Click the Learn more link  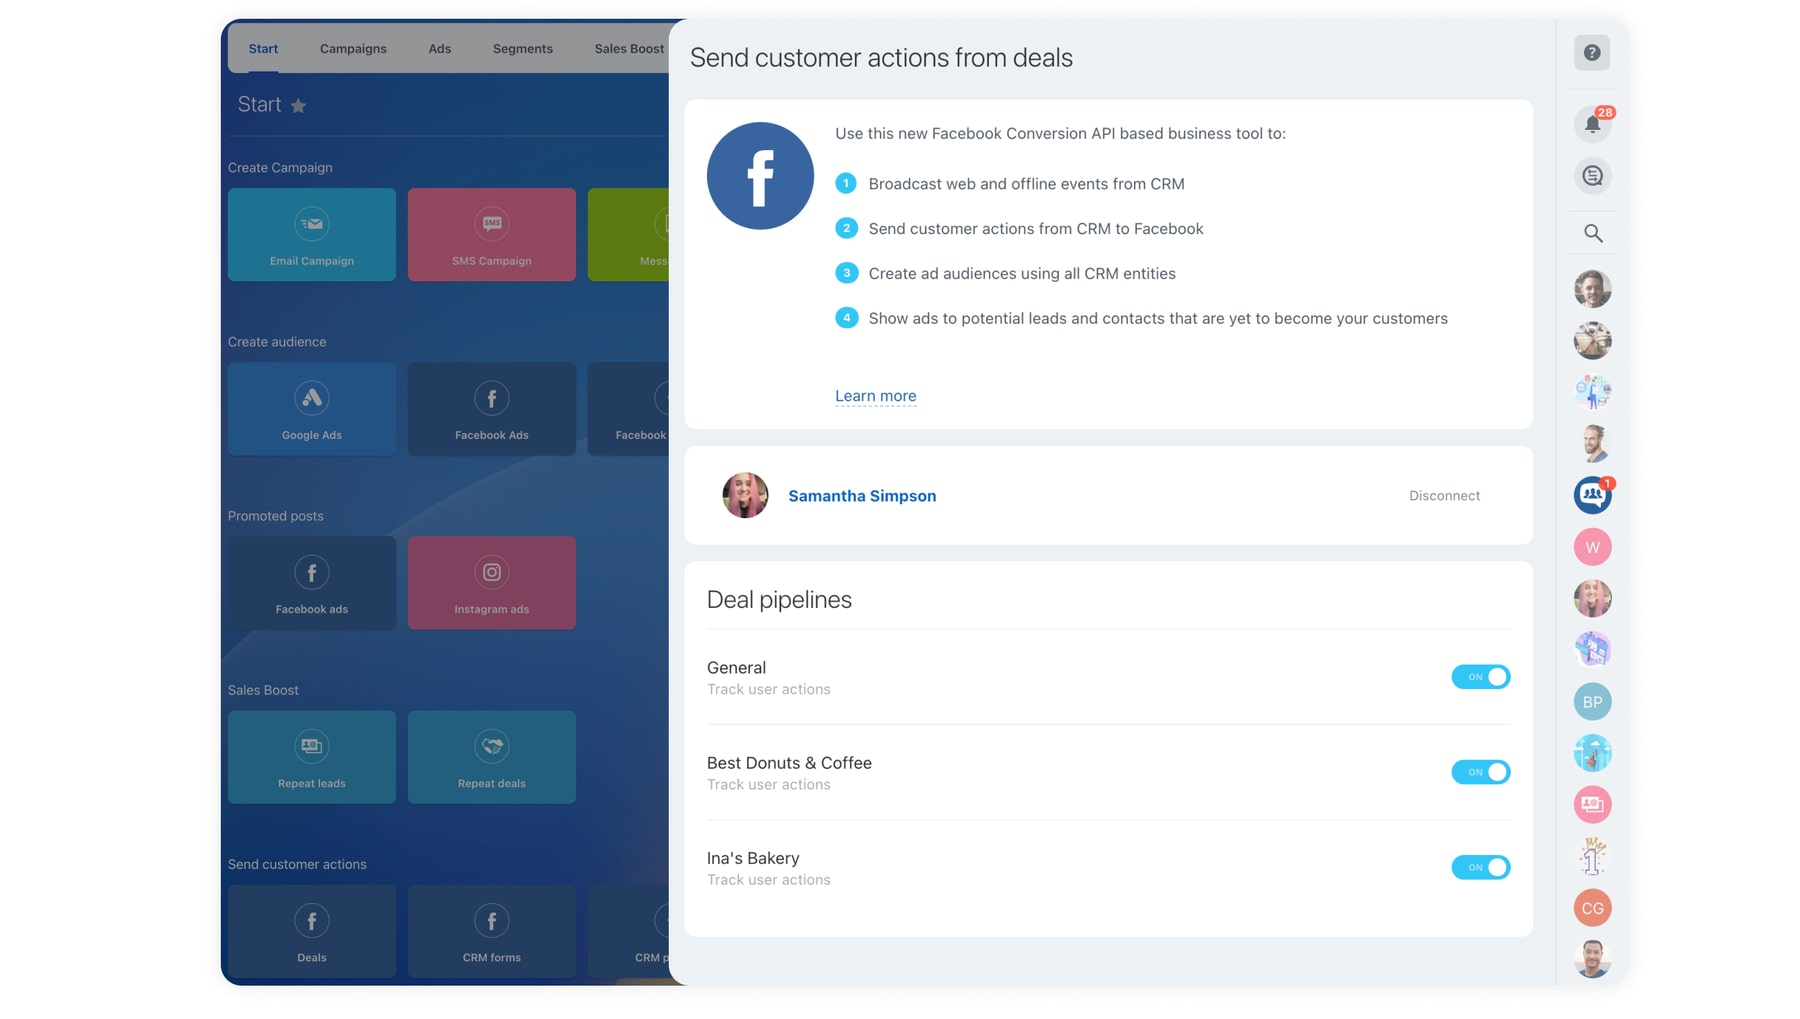(x=875, y=396)
